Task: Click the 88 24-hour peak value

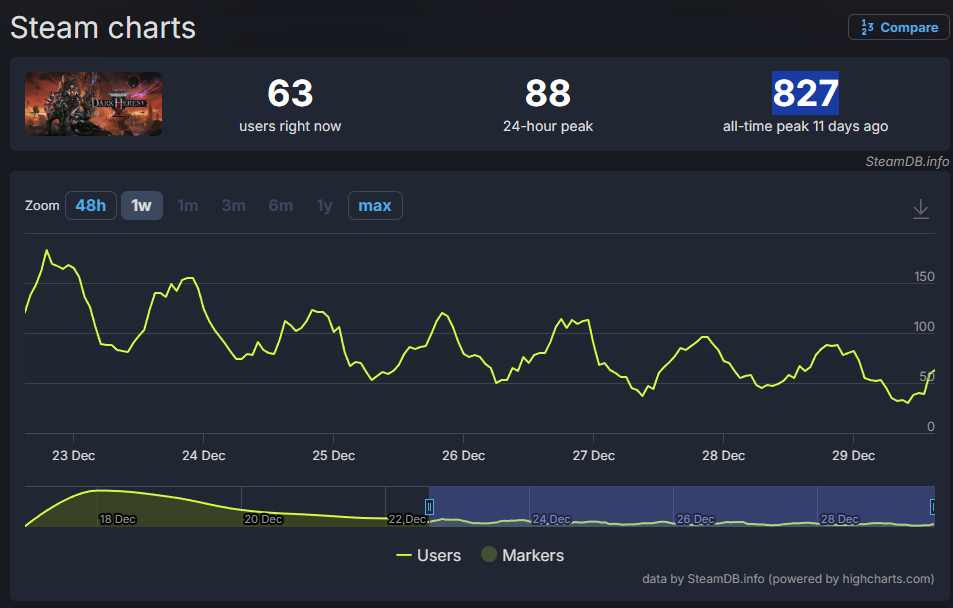Action: click(x=548, y=93)
